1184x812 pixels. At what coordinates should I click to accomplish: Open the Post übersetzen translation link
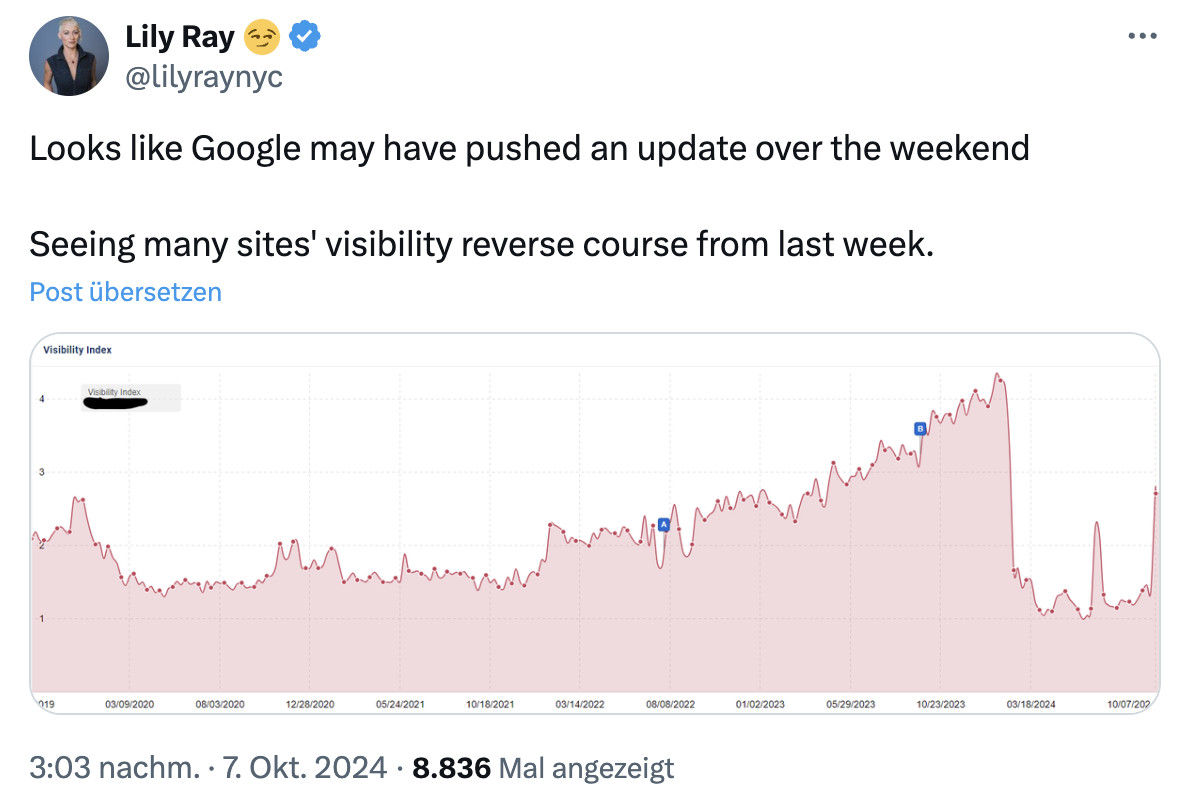(125, 291)
